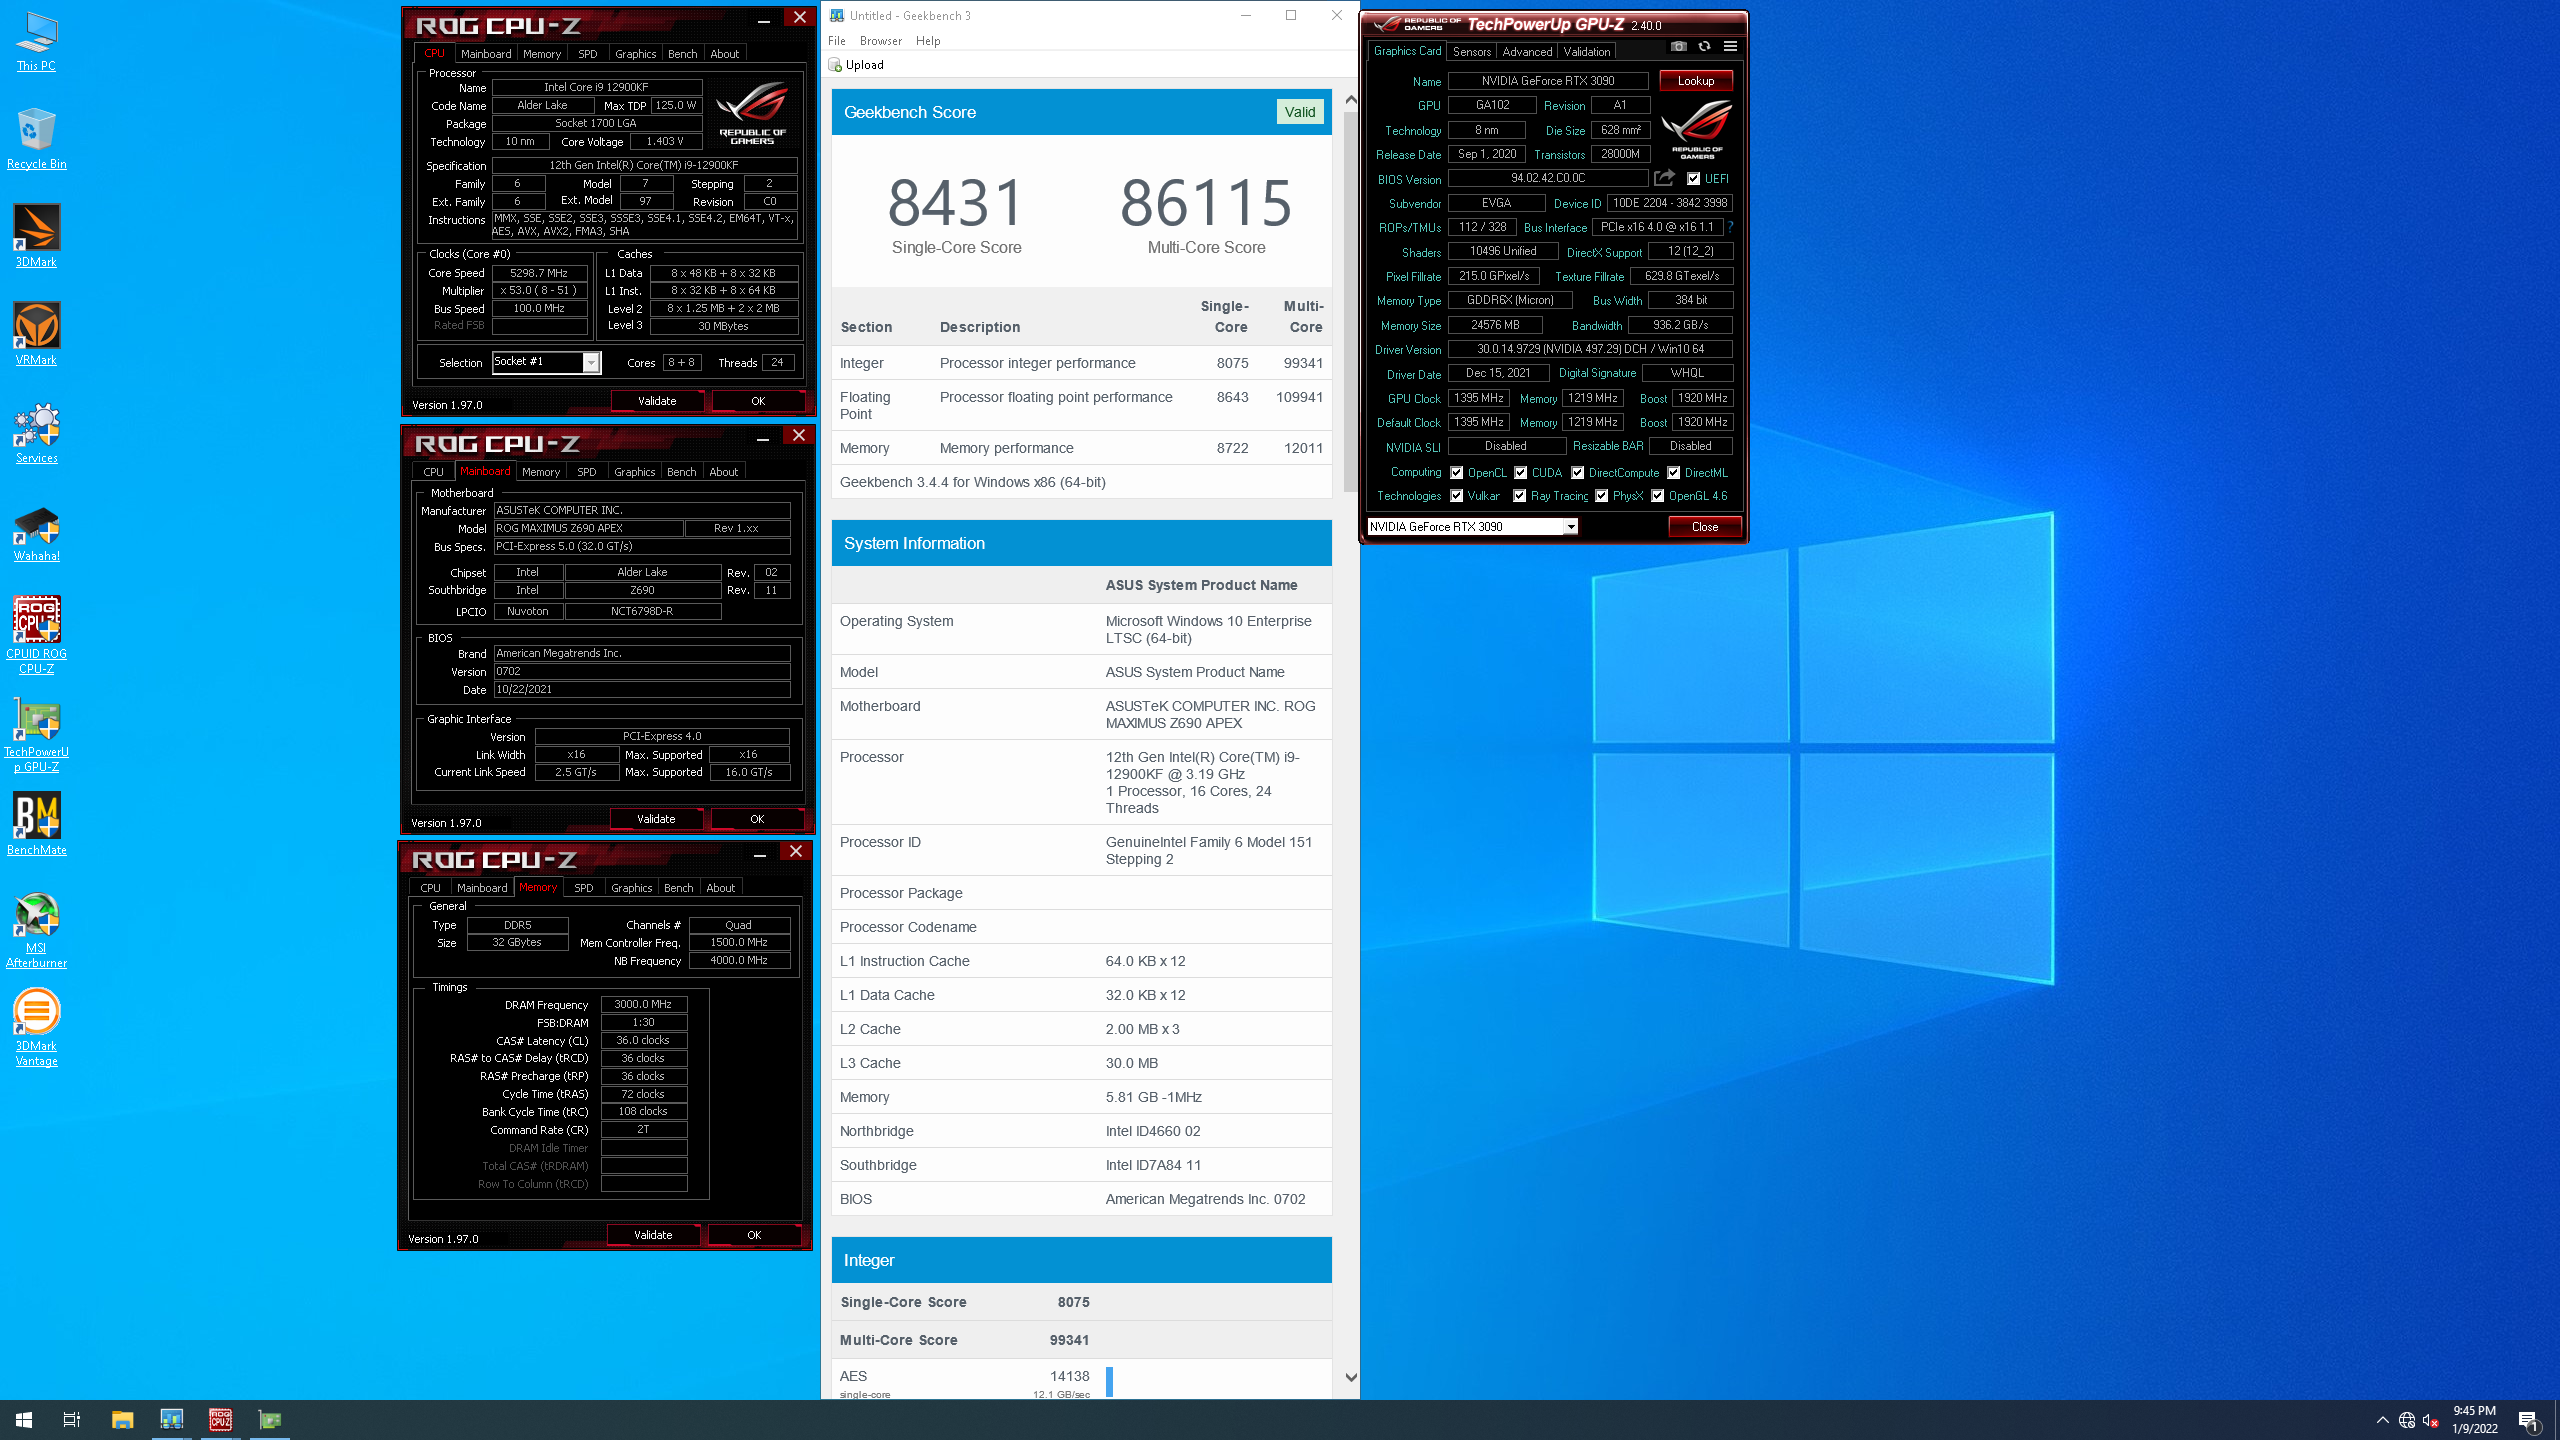The height and width of the screenshot is (1440, 2560).
Task: Open File Explorer from the taskbar
Action: (122, 1419)
